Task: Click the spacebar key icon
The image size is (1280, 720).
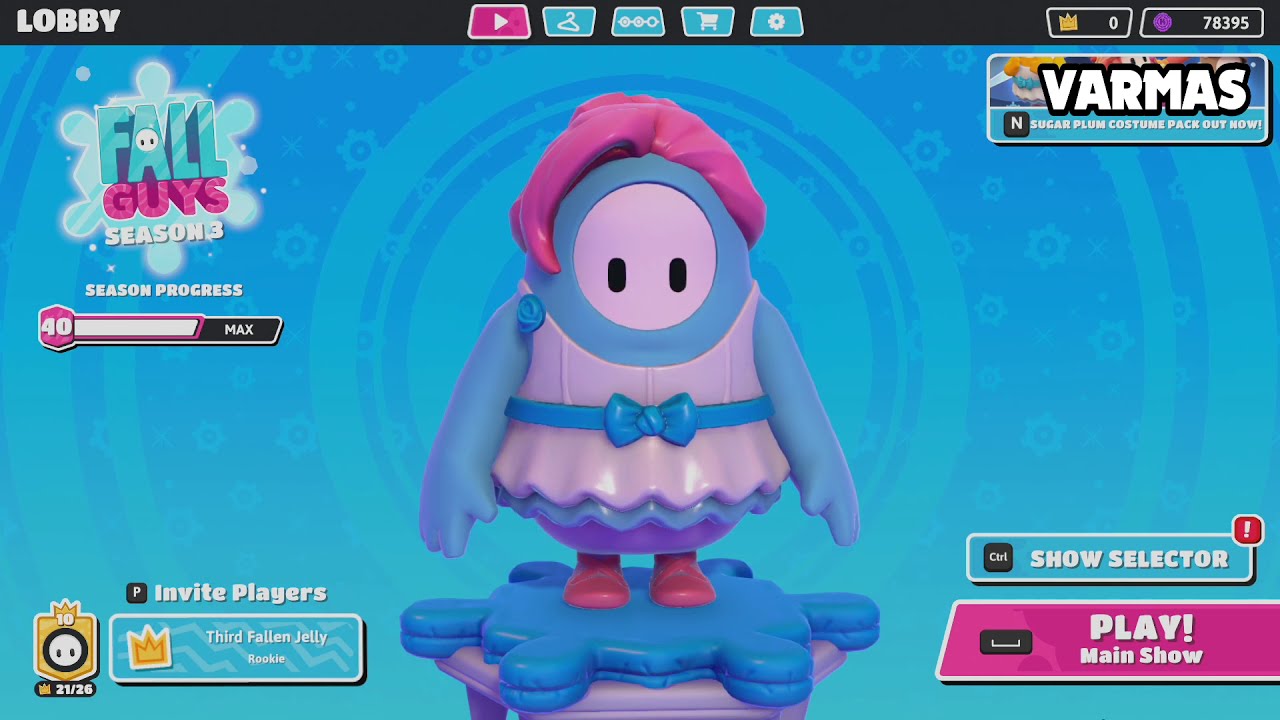Action: coord(1005,643)
